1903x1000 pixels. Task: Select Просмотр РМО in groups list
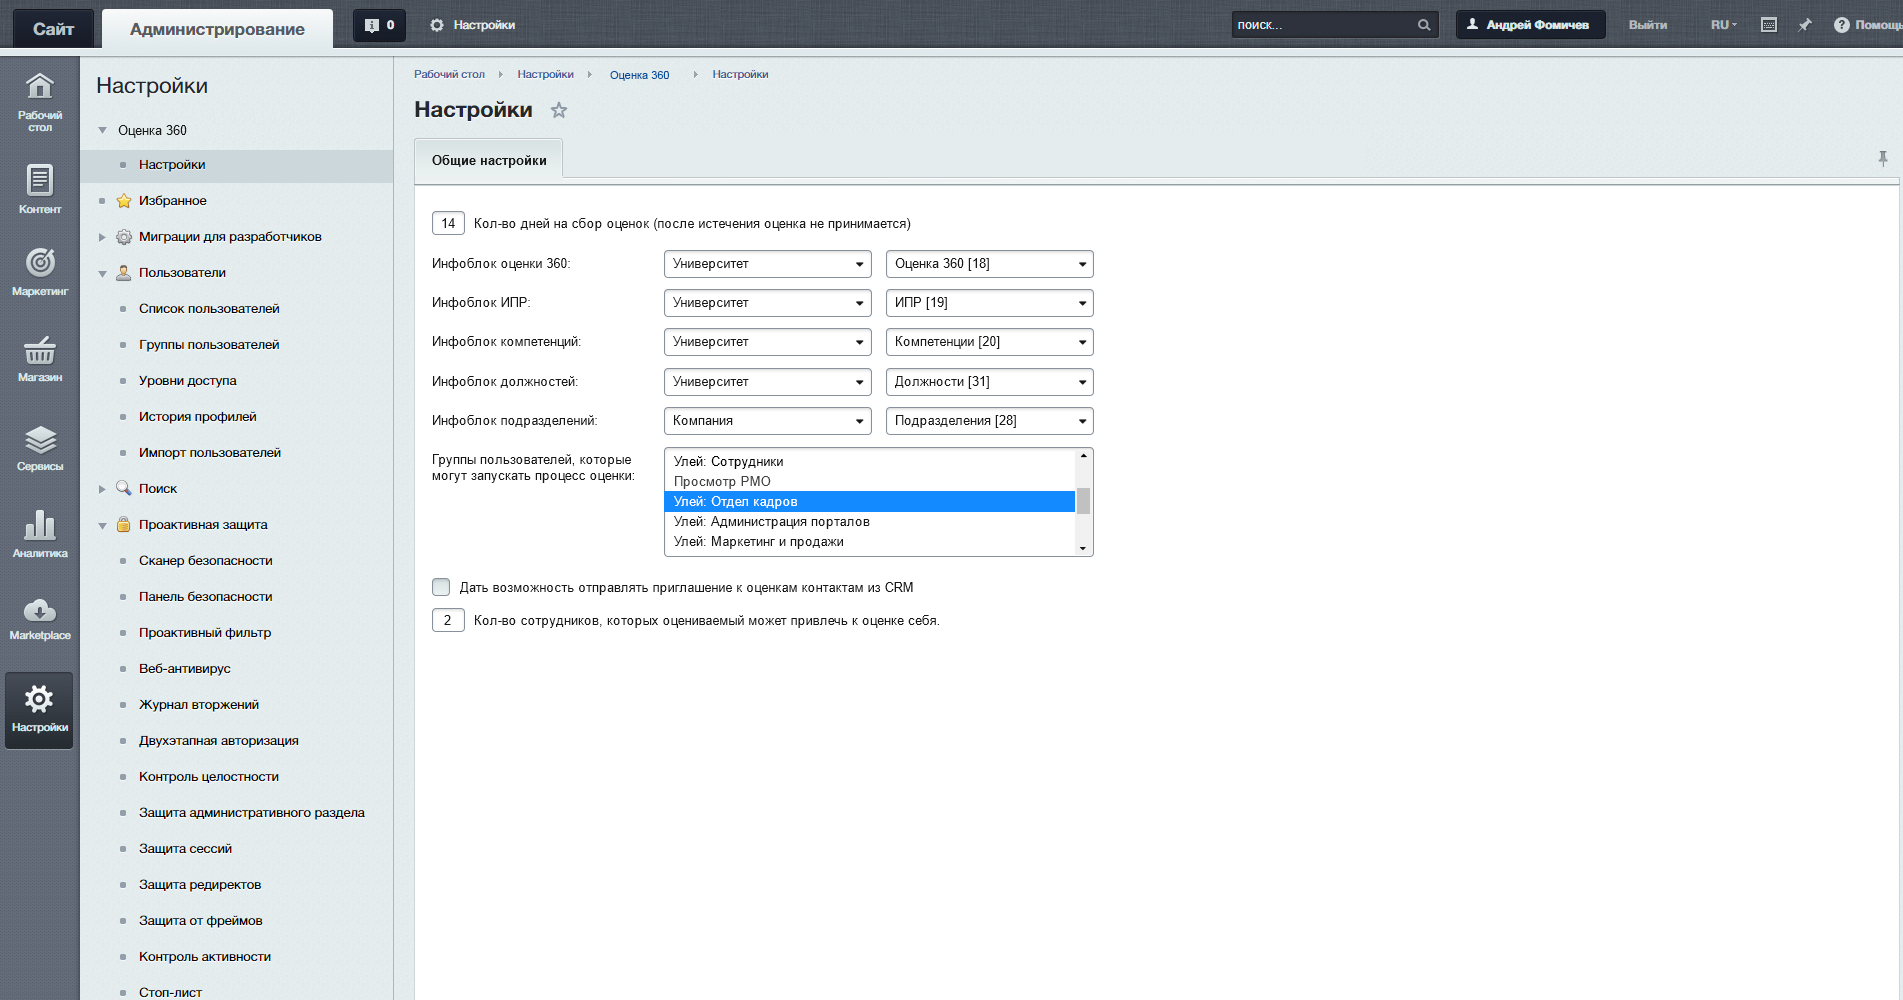coord(869,482)
